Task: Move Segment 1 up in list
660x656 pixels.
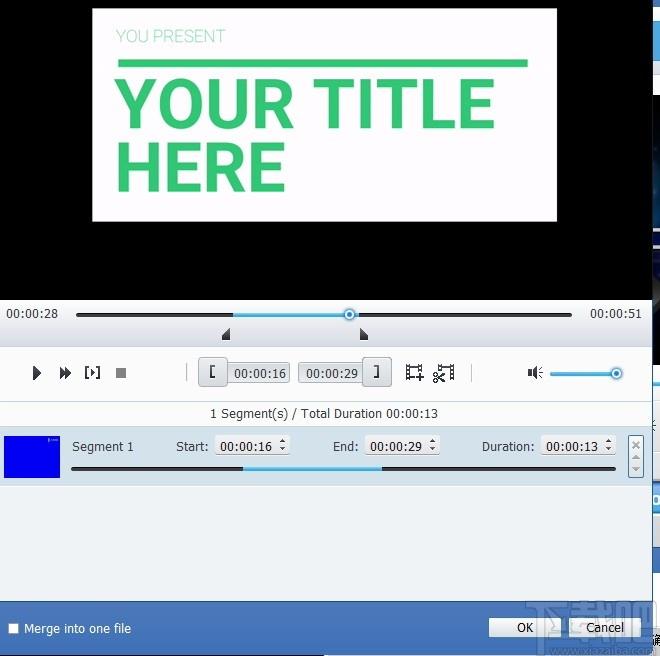Action: coord(636,458)
